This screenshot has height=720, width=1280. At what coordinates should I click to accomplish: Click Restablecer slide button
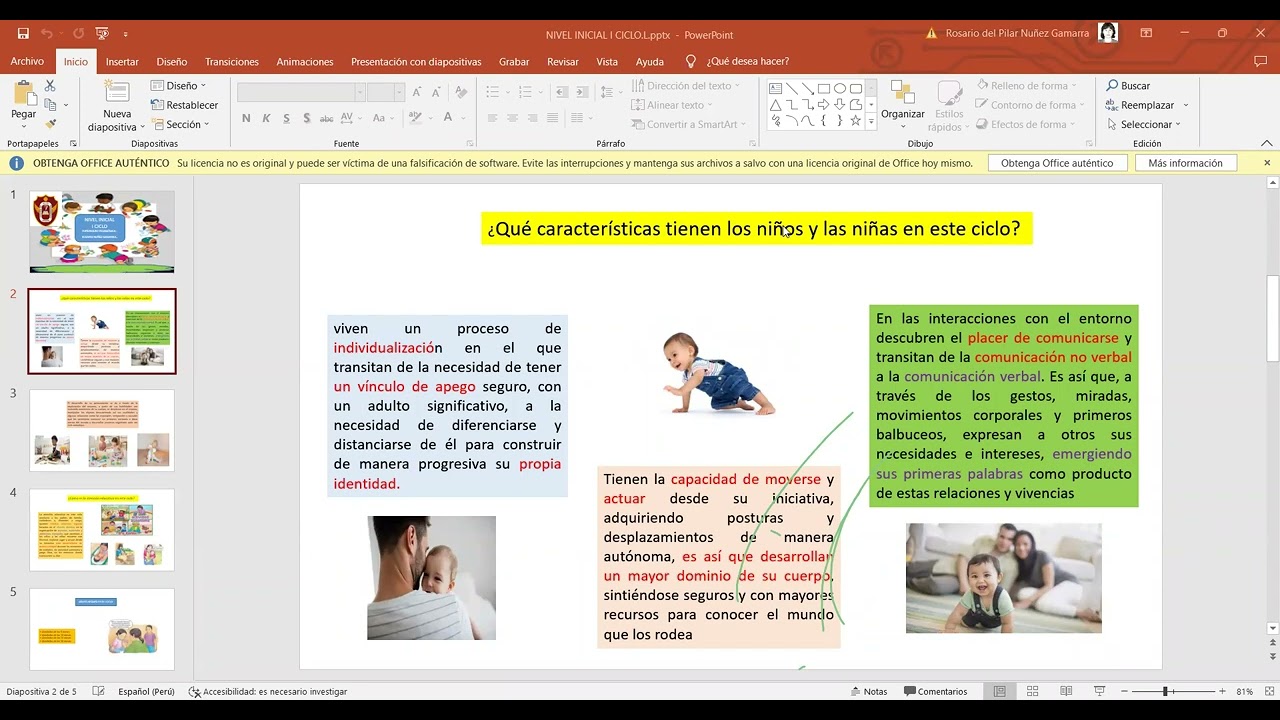[184, 105]
